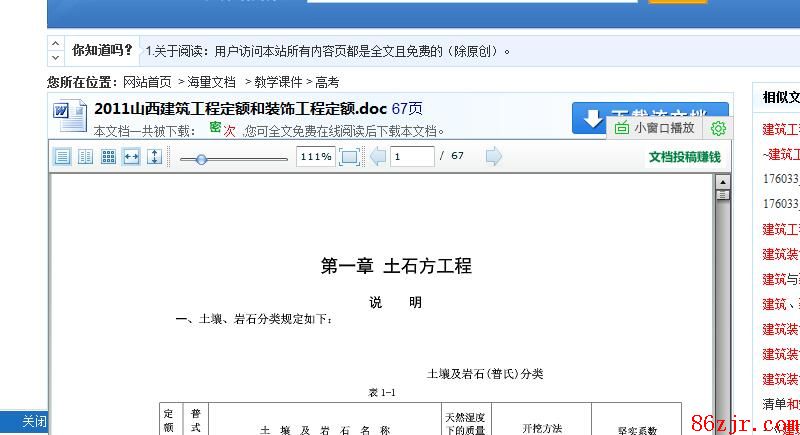Click scrollbar up arrow in document viewer
800x435 pixels.
(x=722, y=181)
